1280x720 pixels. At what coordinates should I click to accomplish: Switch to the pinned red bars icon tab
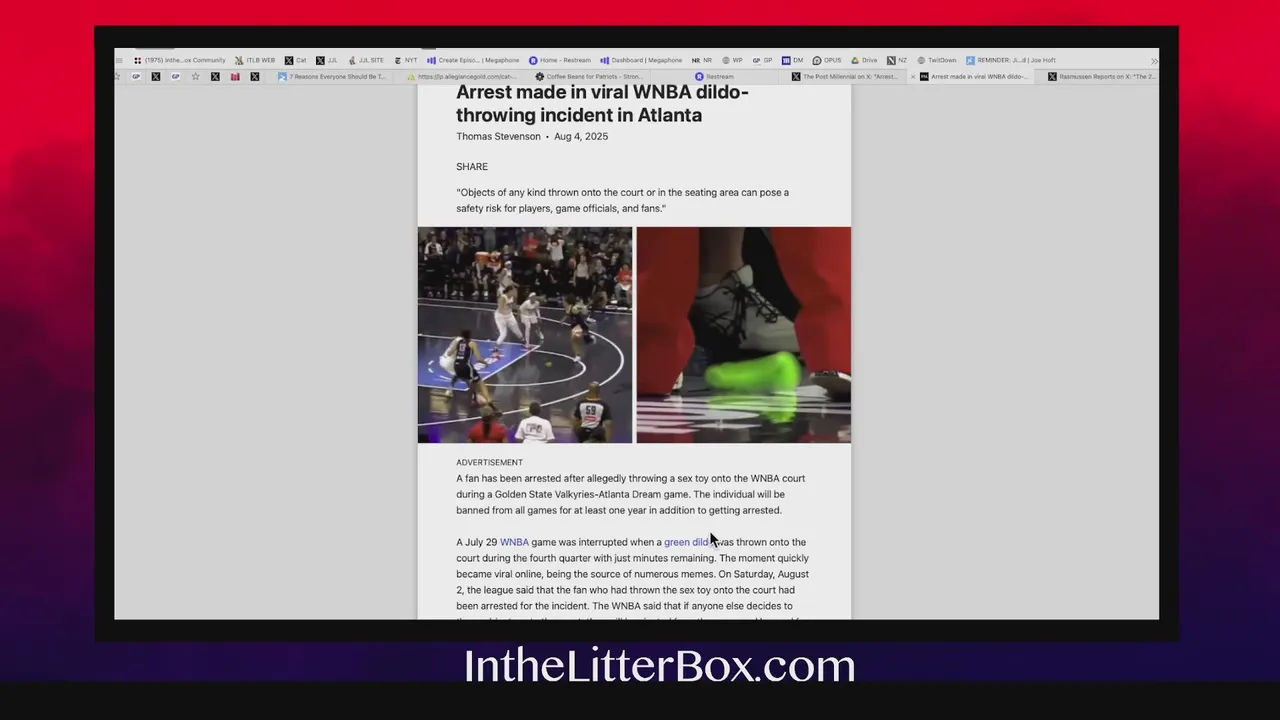[235, 76]
